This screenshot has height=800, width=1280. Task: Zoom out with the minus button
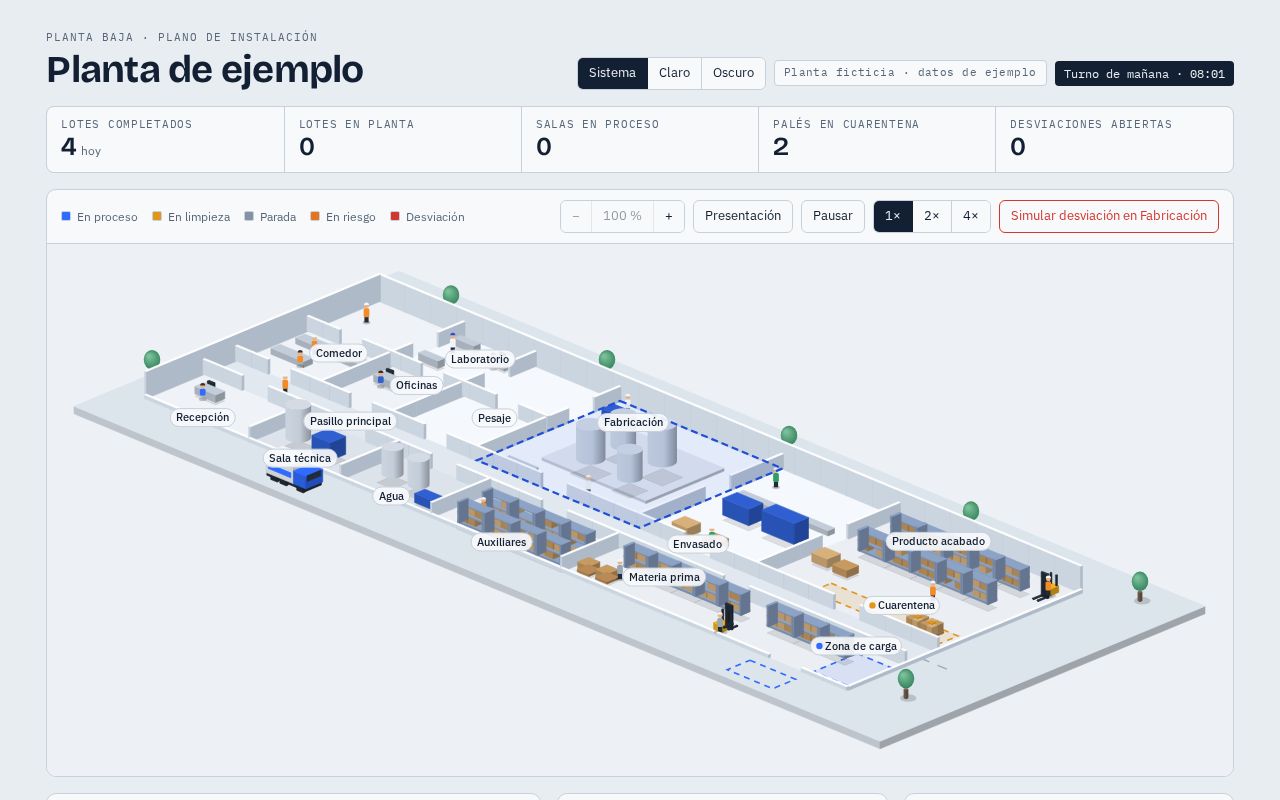click(576, 216)
